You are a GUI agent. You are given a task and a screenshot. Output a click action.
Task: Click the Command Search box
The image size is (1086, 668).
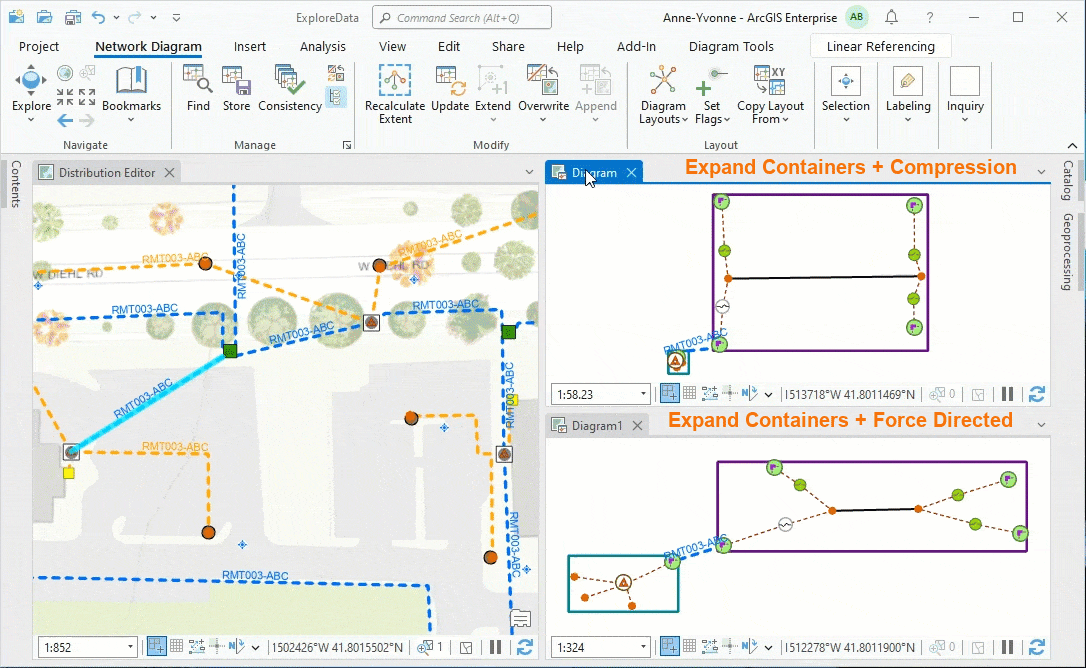coord(461,18)
